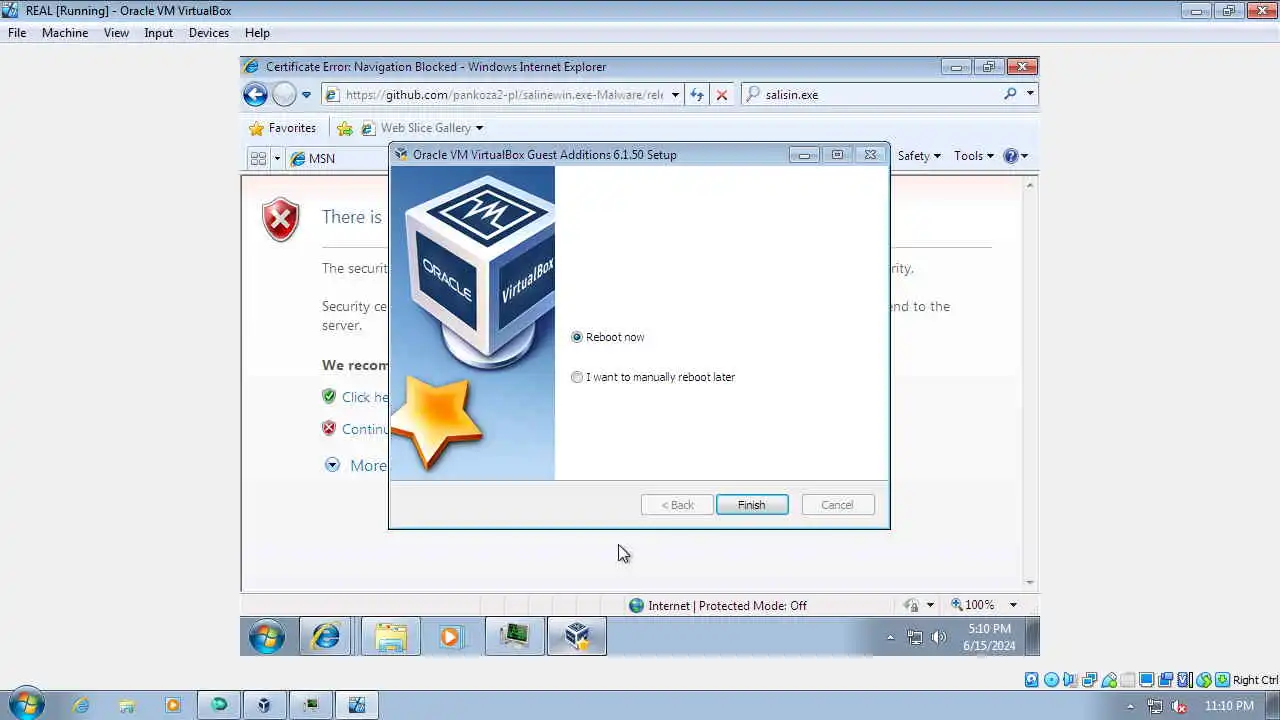Viewport: 1280px width, 720px height.
Task: Click Internet Protected Mode status text
Action: tap(727, 605)
